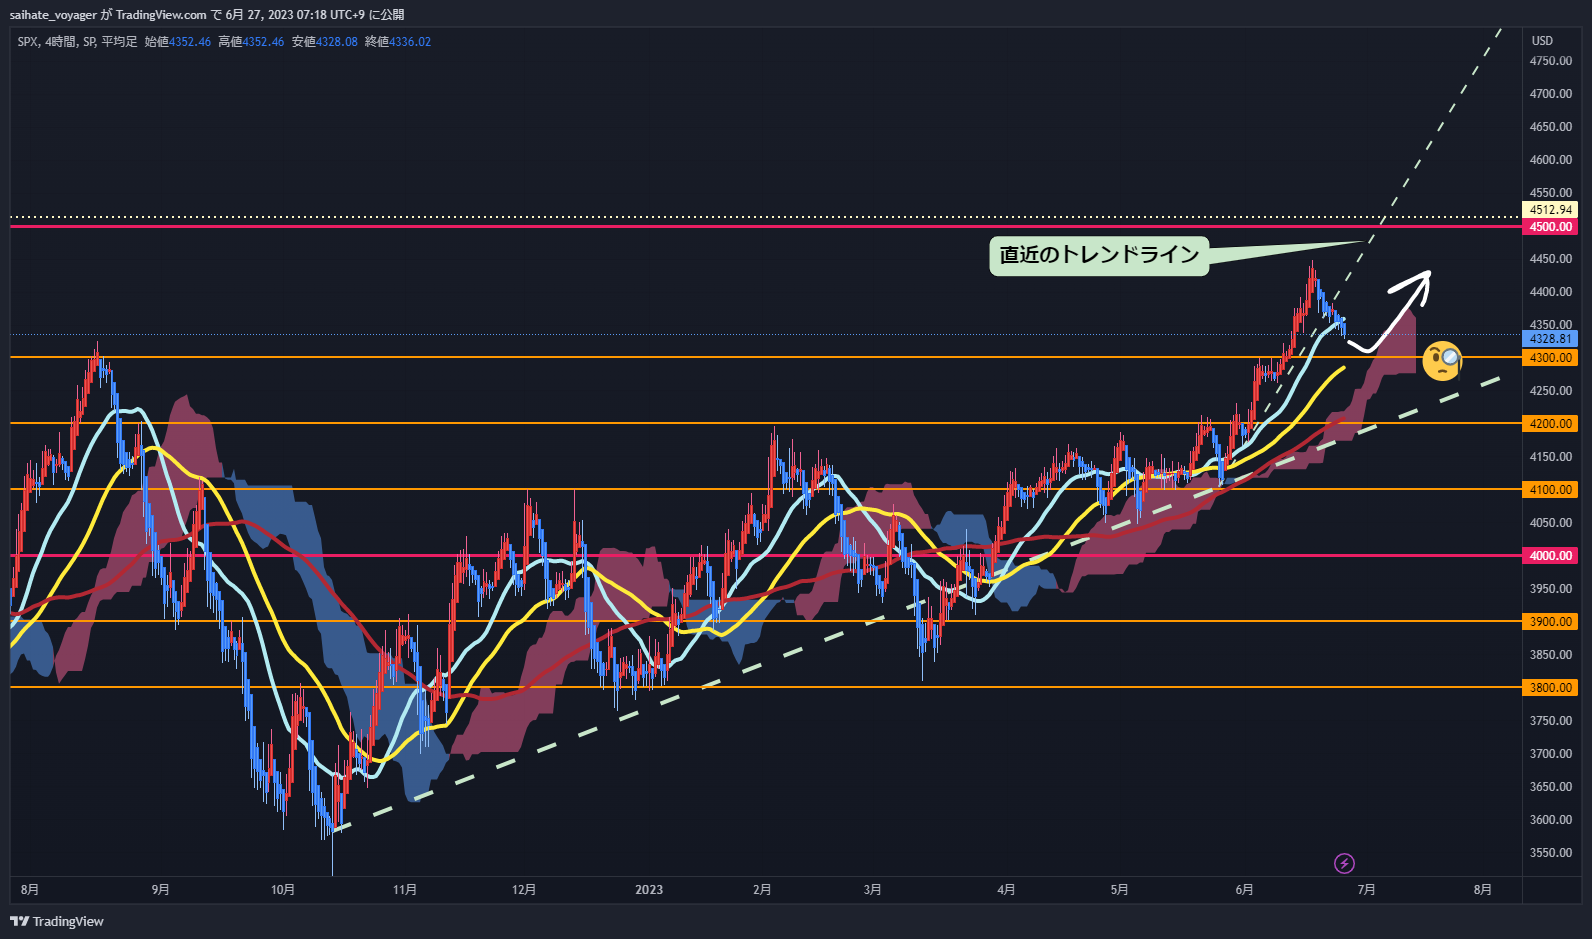This screenshot has height=939, width=1592.
Task: Click the orange 3900.00 price label
Action: click(x=1550, y=622)
